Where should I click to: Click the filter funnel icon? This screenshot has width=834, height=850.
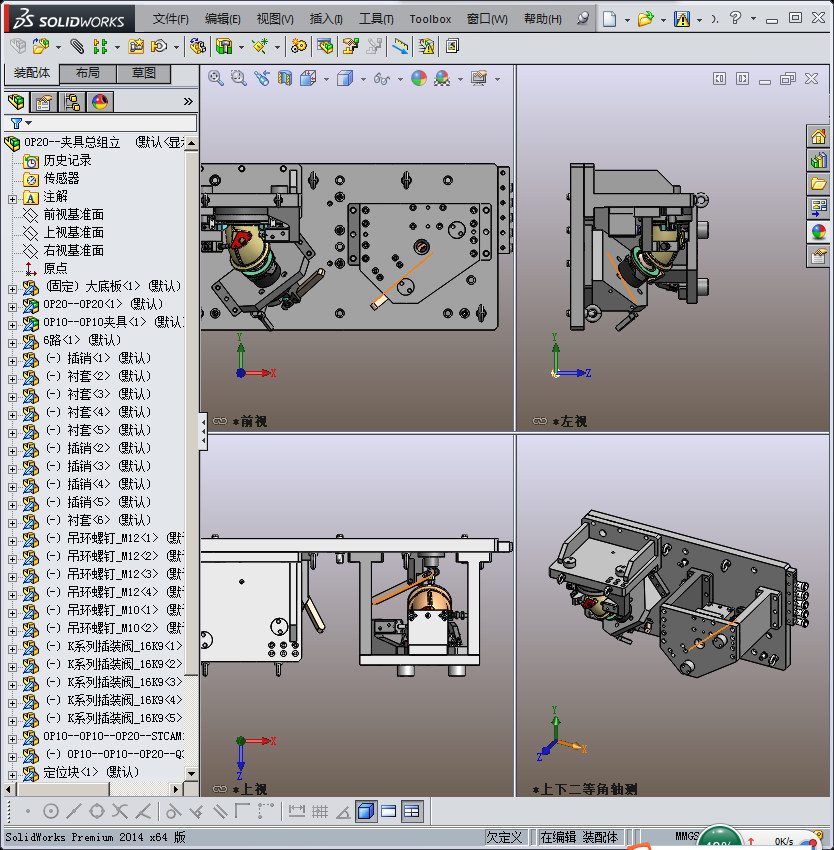[16, 124]
